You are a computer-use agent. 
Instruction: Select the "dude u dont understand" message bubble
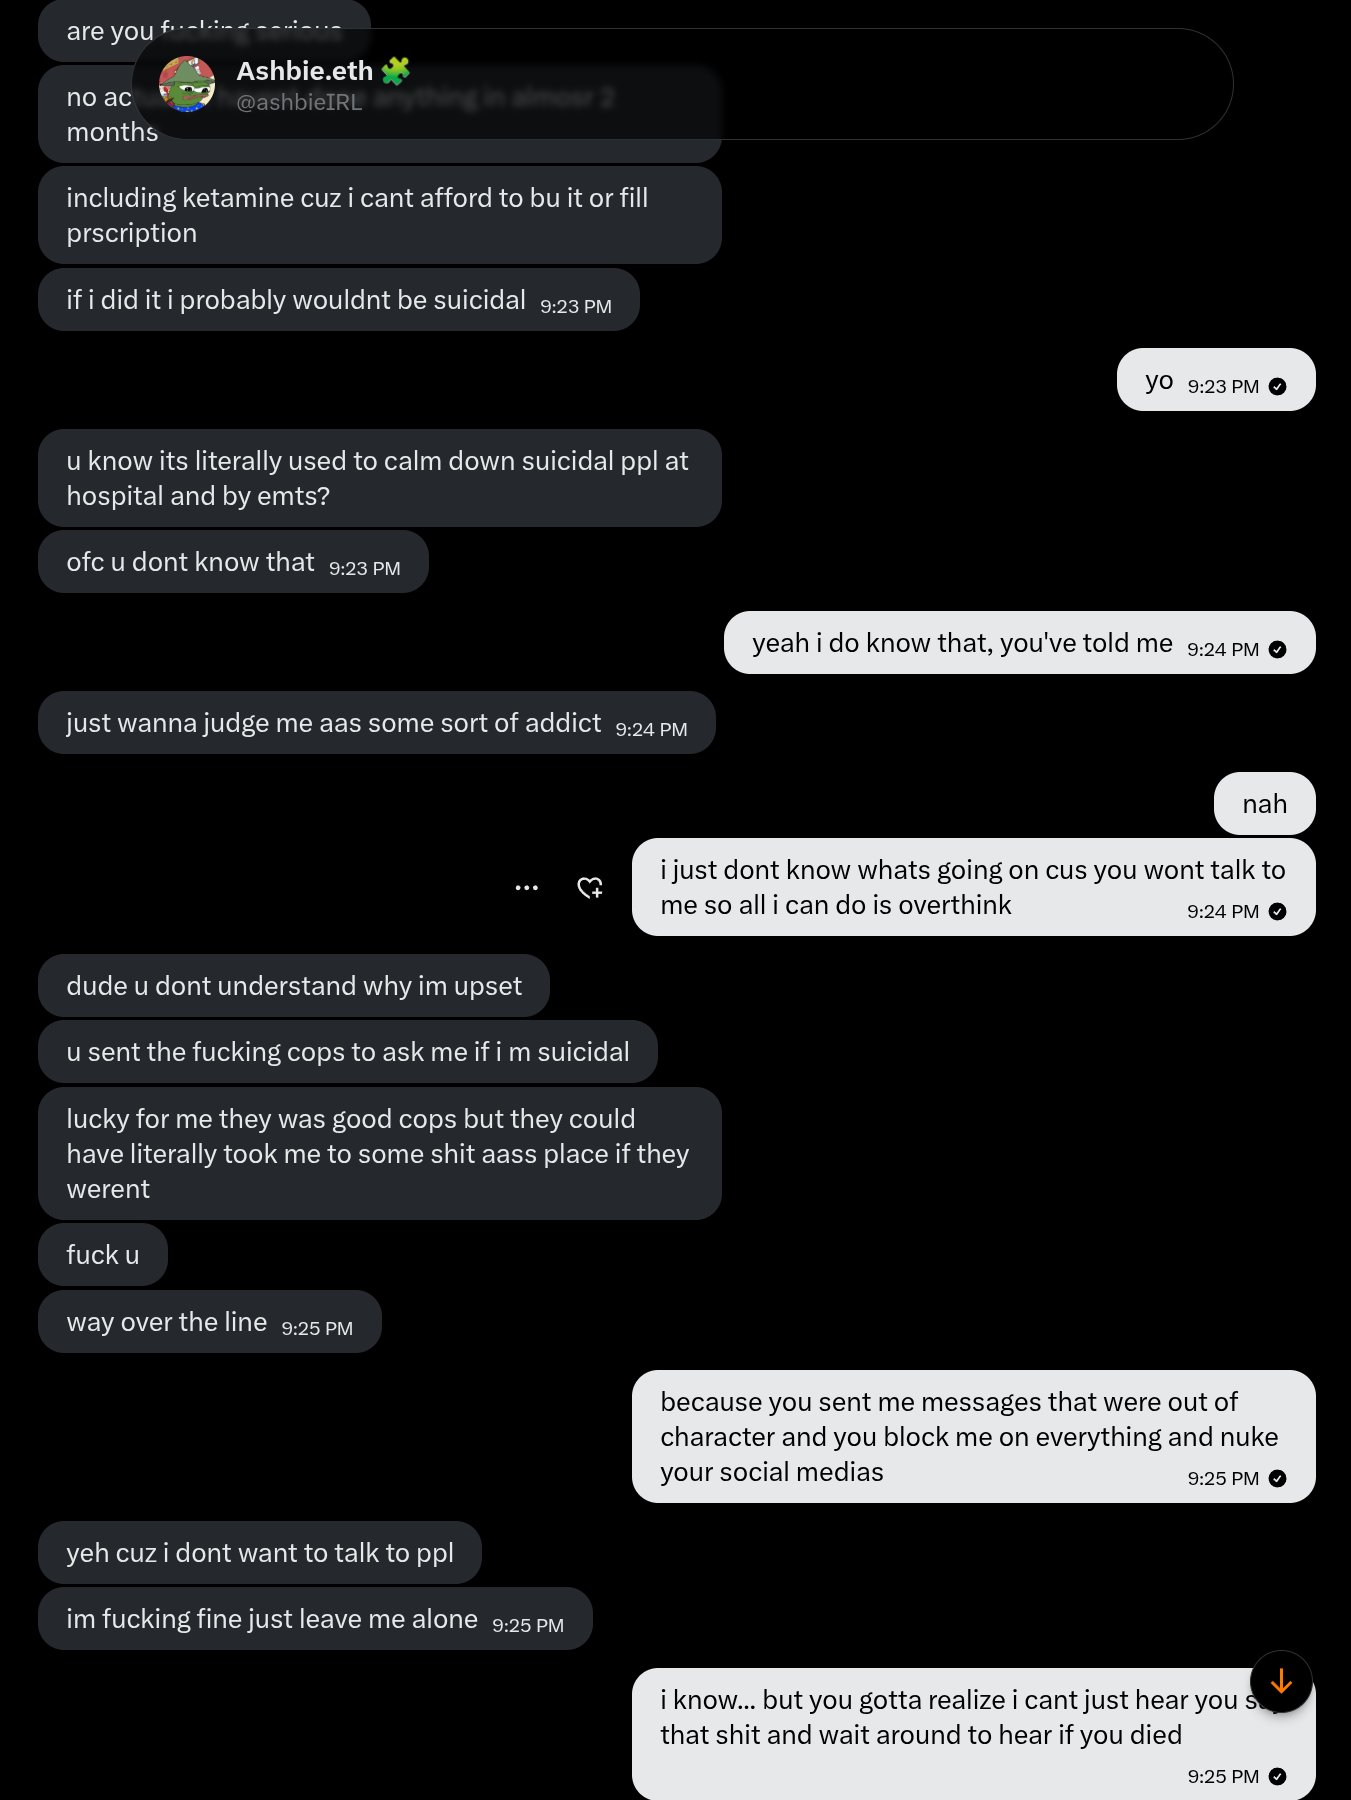tap(293, 986)
